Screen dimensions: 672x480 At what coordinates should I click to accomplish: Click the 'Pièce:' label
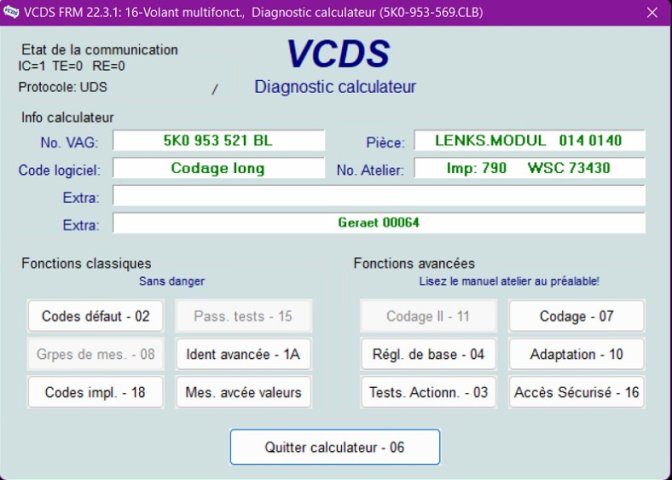point(385,143)
